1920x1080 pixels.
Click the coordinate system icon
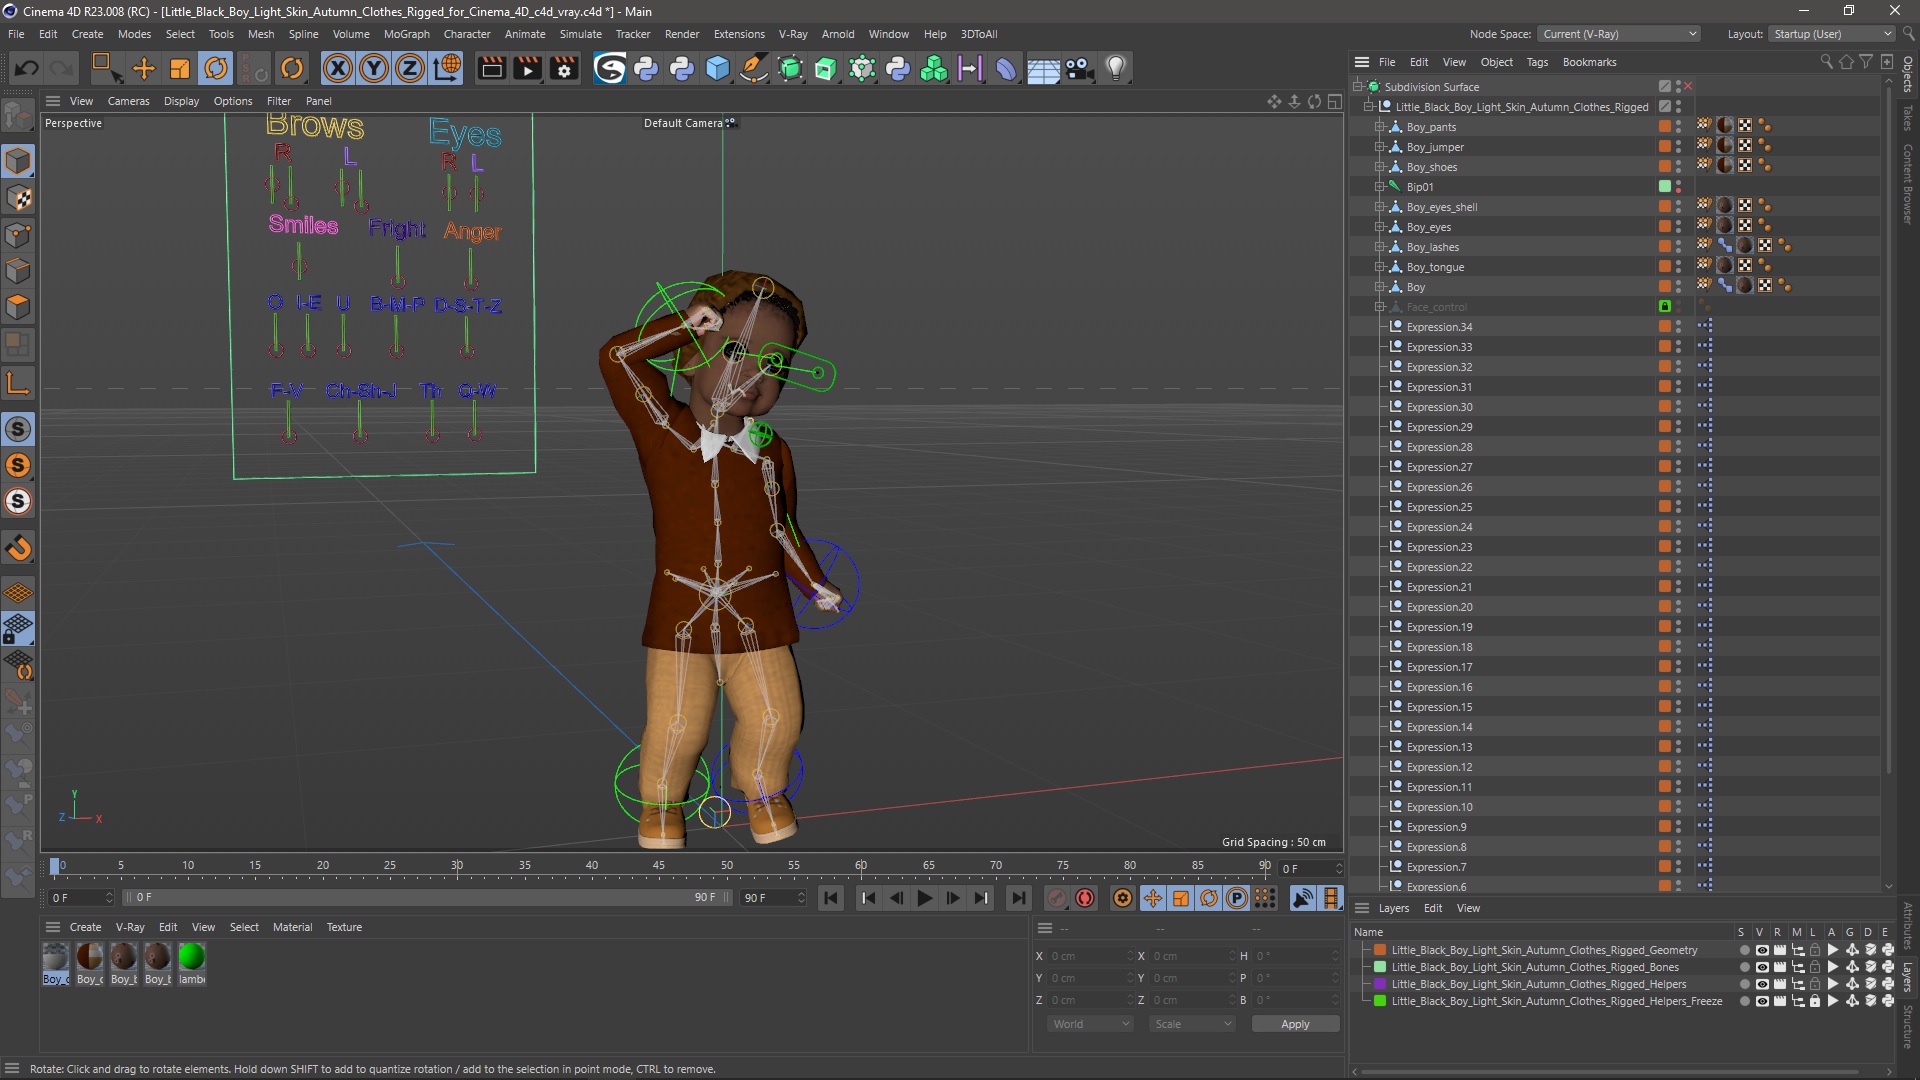coord(447,68)
